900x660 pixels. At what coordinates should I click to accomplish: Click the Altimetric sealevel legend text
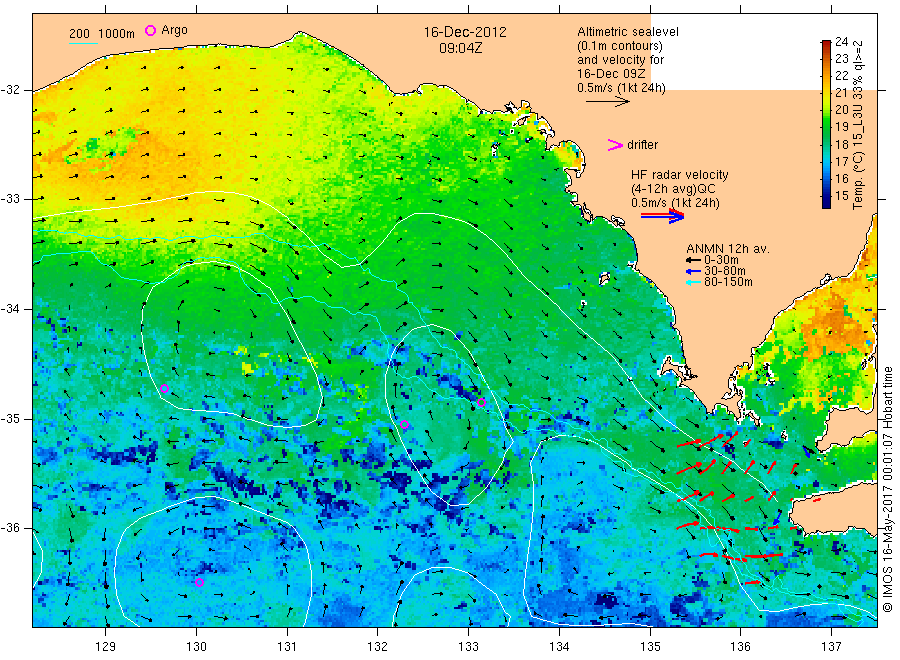pyautogui.click(x=628, y=32)
